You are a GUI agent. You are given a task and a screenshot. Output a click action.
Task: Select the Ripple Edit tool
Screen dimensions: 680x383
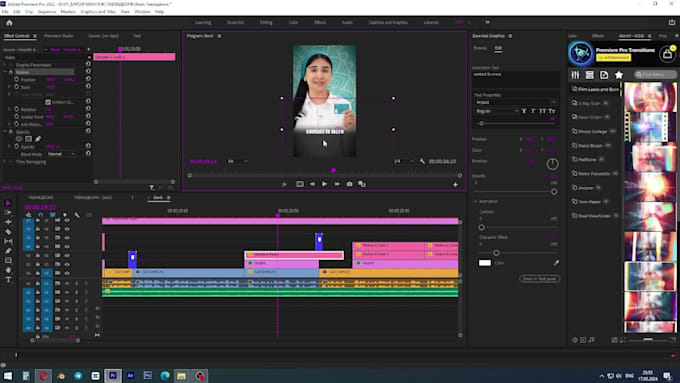click(8, 222)
